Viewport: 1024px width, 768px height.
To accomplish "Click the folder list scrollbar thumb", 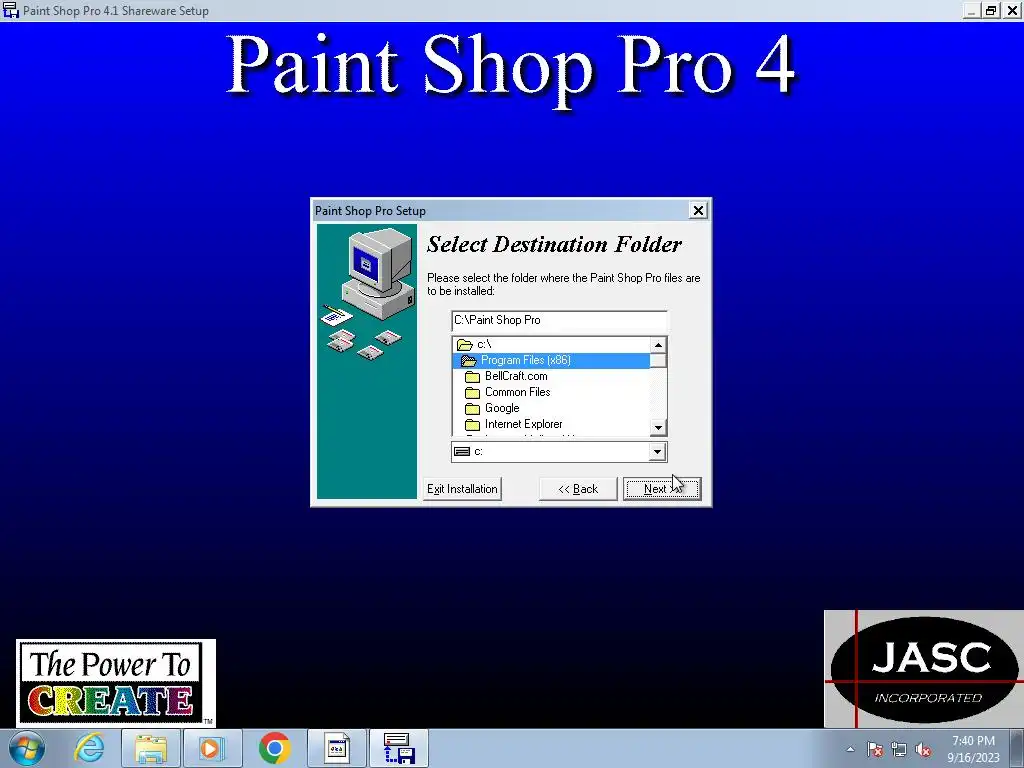I will [658, 360].
